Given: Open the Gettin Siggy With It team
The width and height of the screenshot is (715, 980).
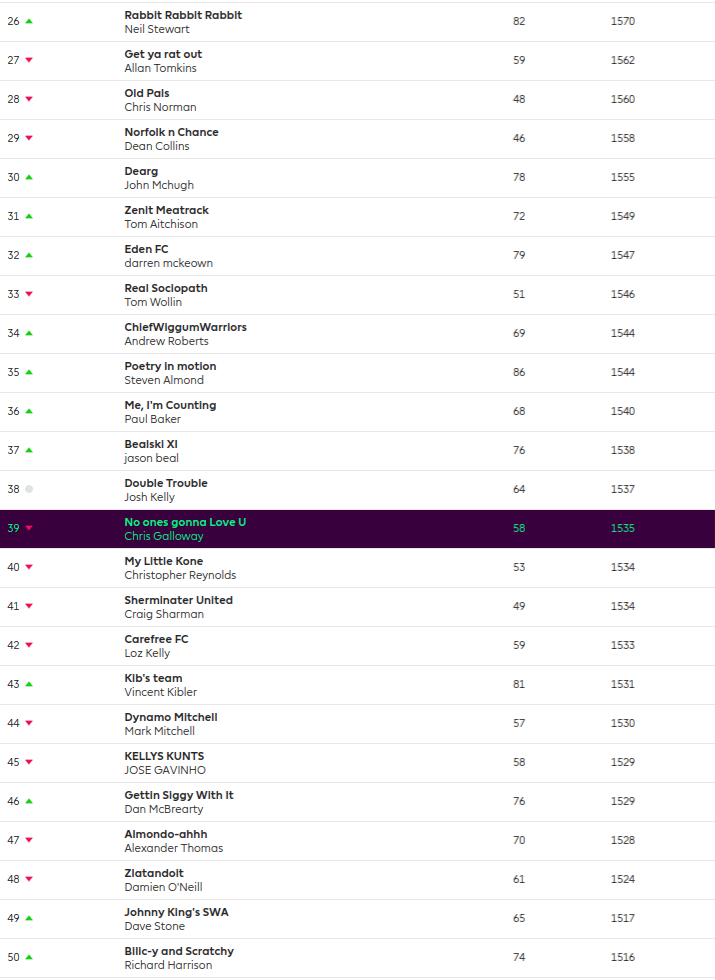Looking at the screenshot, I should tap(178, 795).
